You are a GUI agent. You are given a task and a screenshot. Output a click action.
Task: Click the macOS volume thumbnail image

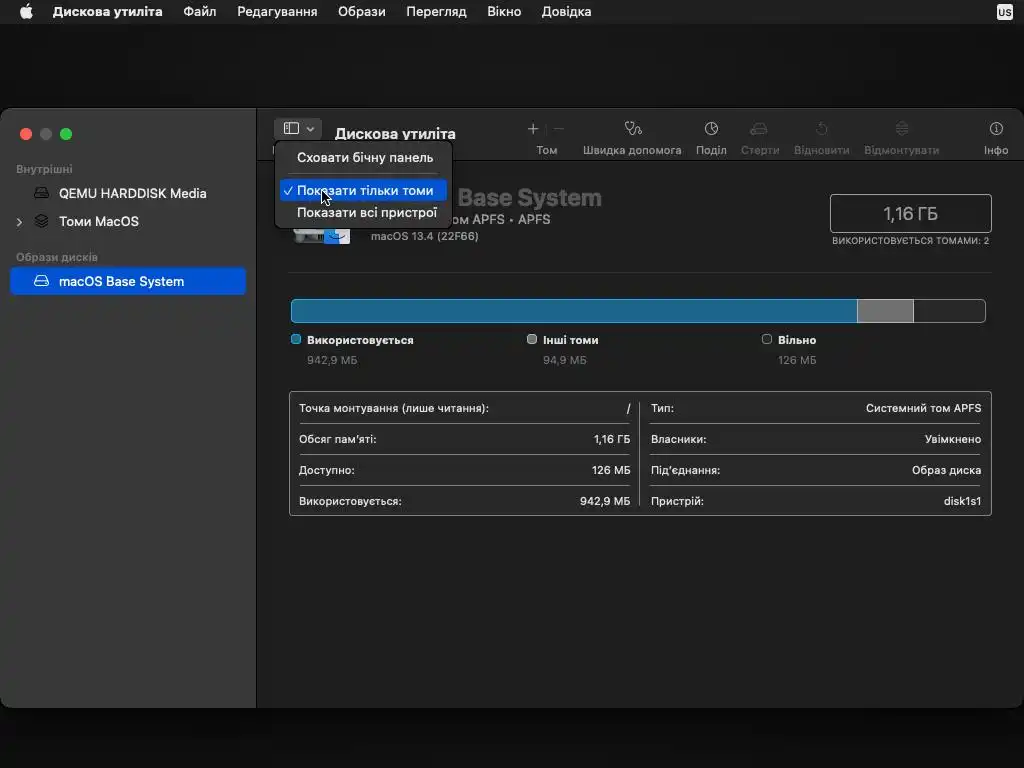point(321,235)
